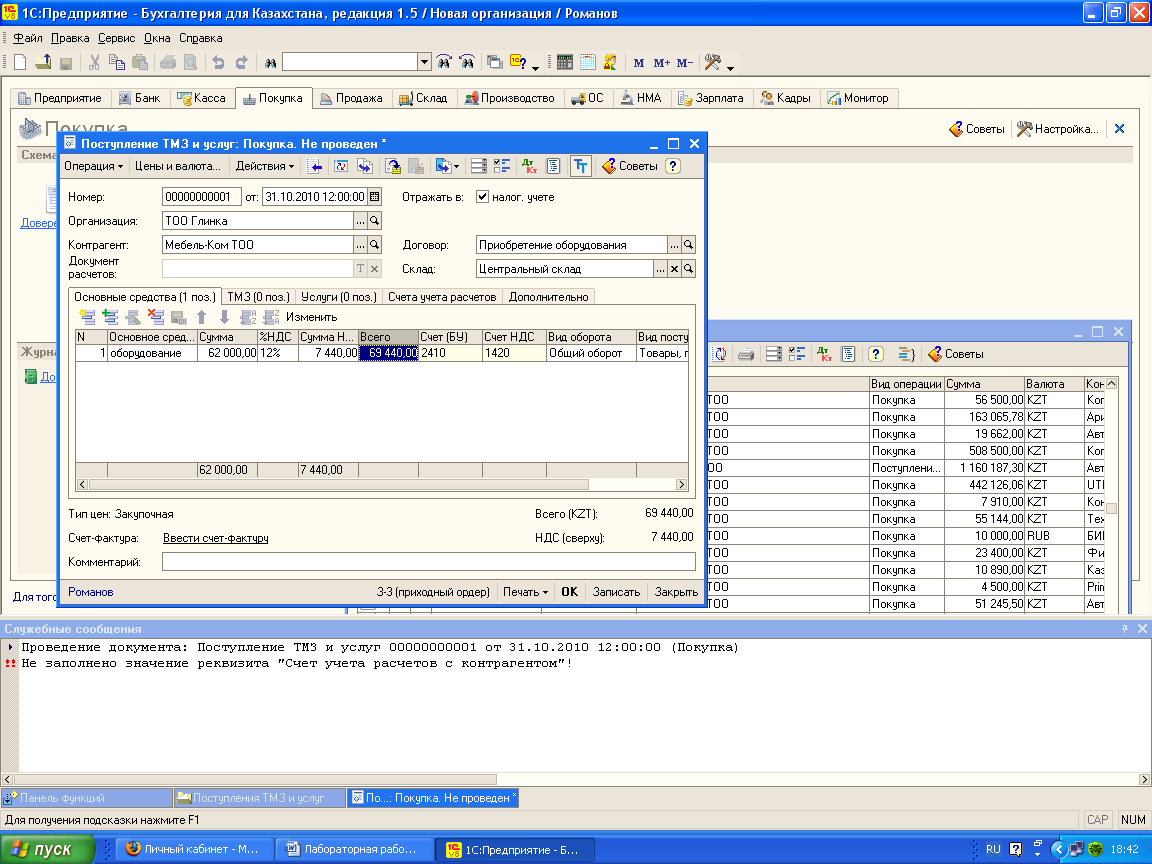Click the Изменить button in table toolbar
The height and width of the screenshot is (864, 1152).
(x=312, y=317)
